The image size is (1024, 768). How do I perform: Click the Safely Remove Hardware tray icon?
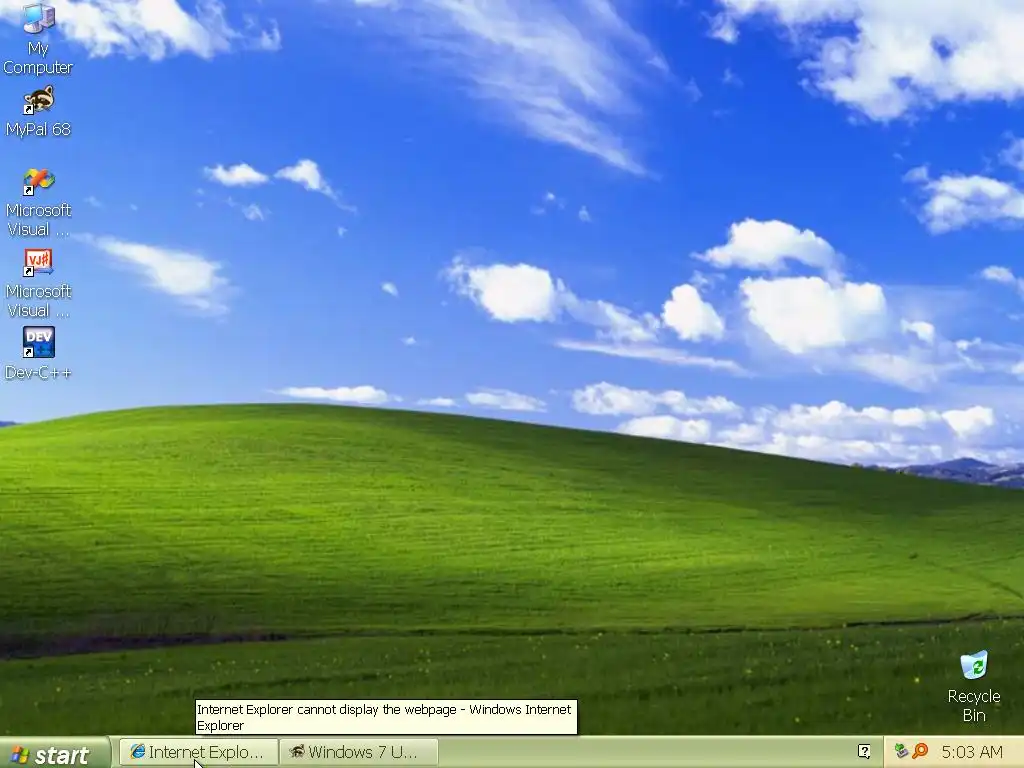pos(902,751)
